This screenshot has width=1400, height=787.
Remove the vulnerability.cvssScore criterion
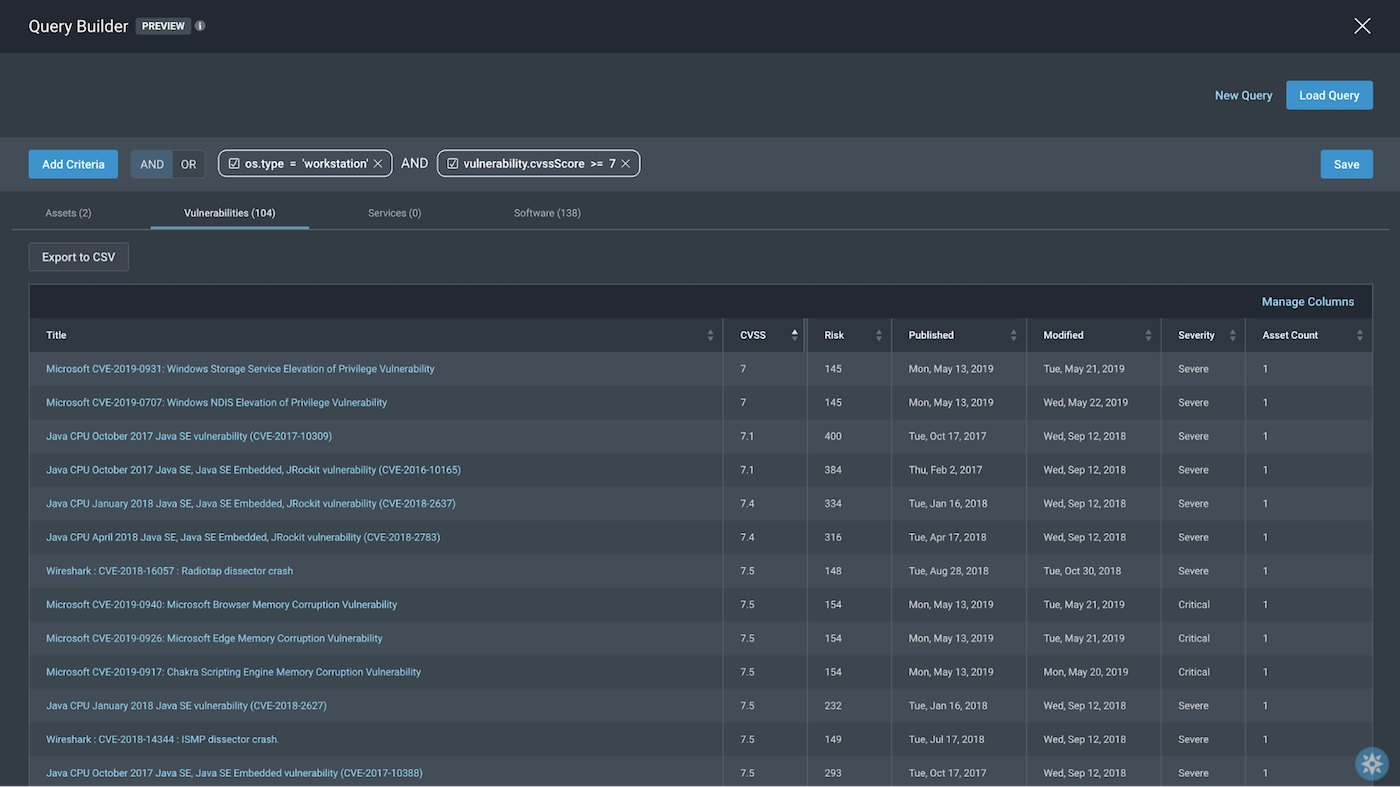[x=626, y=164]
